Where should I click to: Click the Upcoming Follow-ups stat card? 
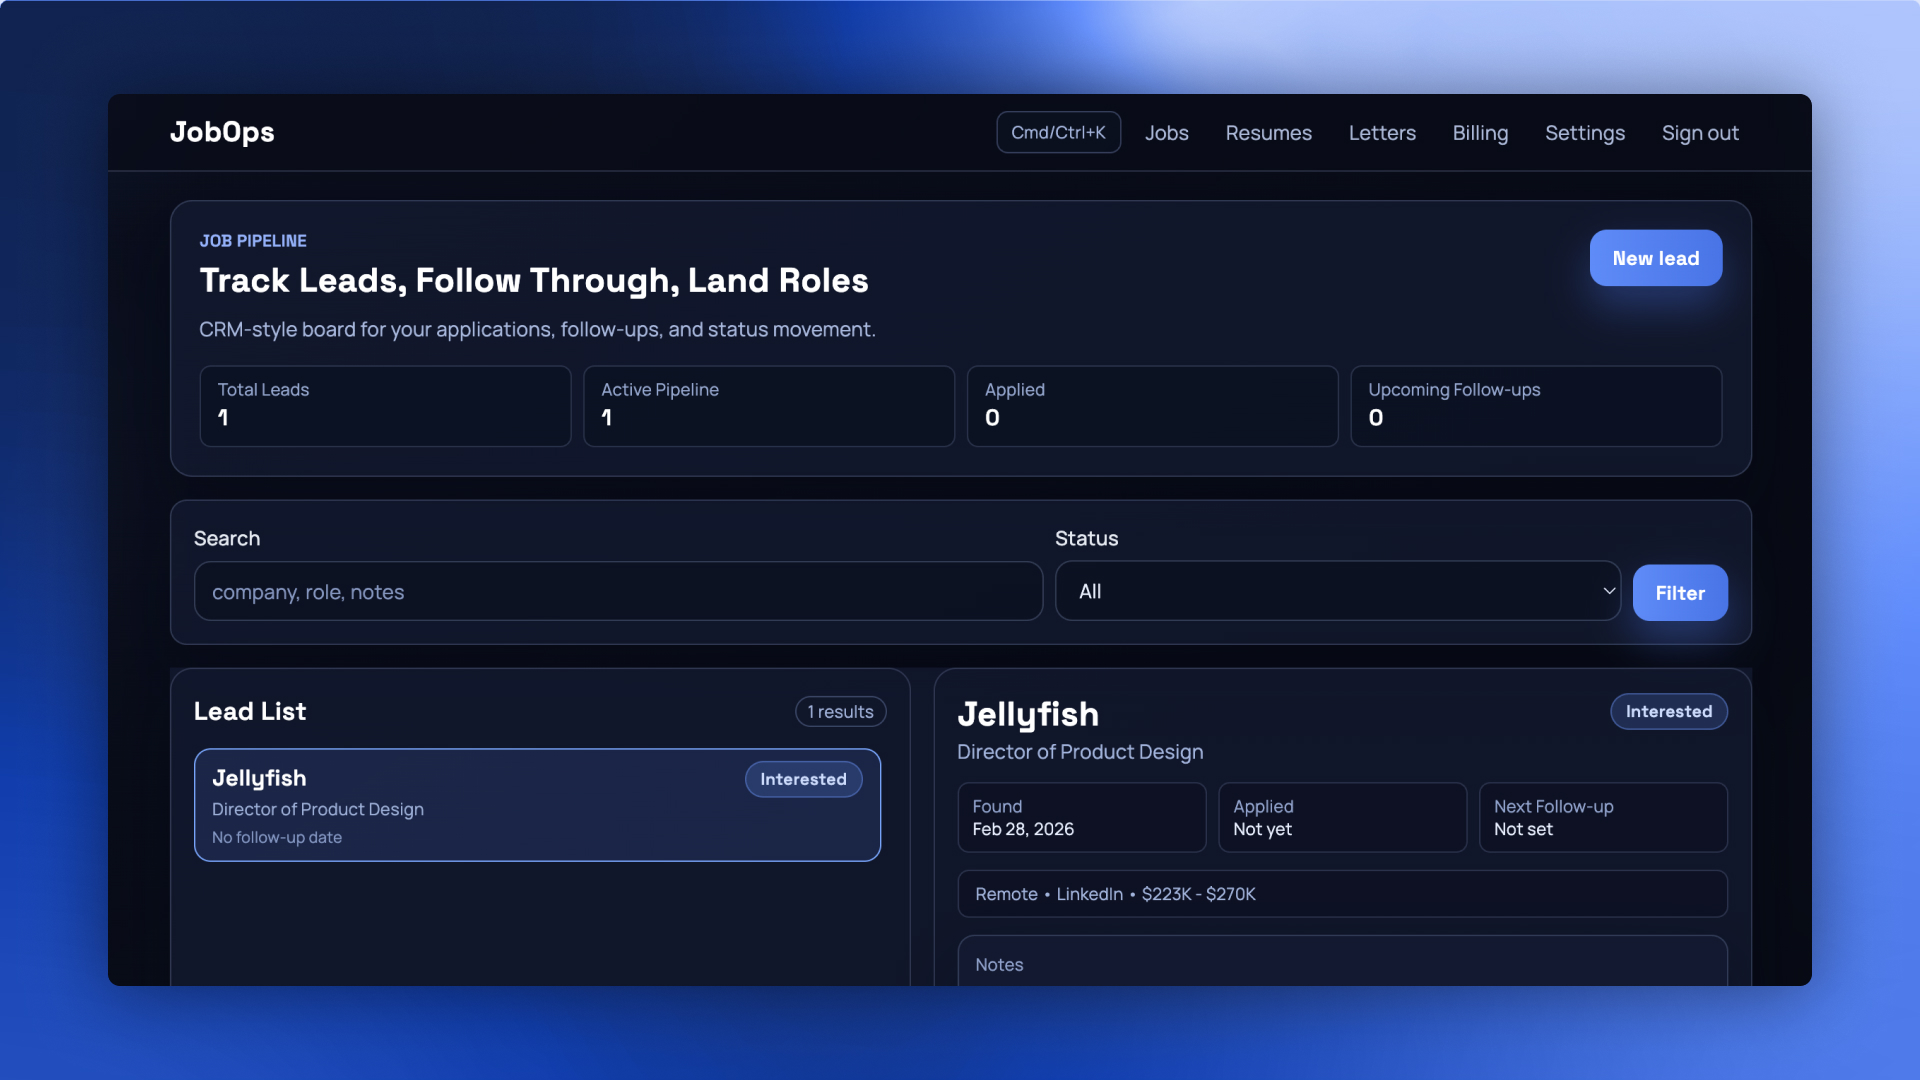(x=1535, y=405)
